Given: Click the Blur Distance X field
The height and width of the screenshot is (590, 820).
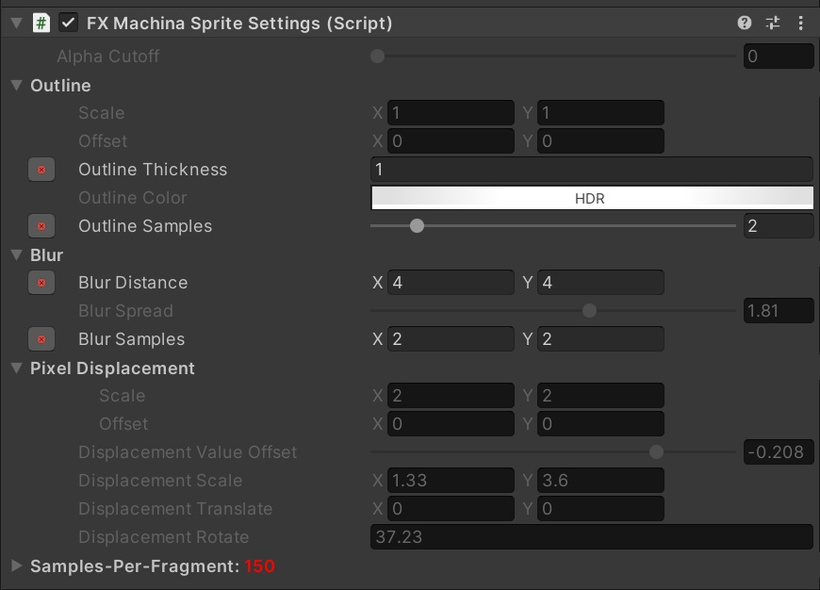Looking at the screenshot, I should coord(451,282).
